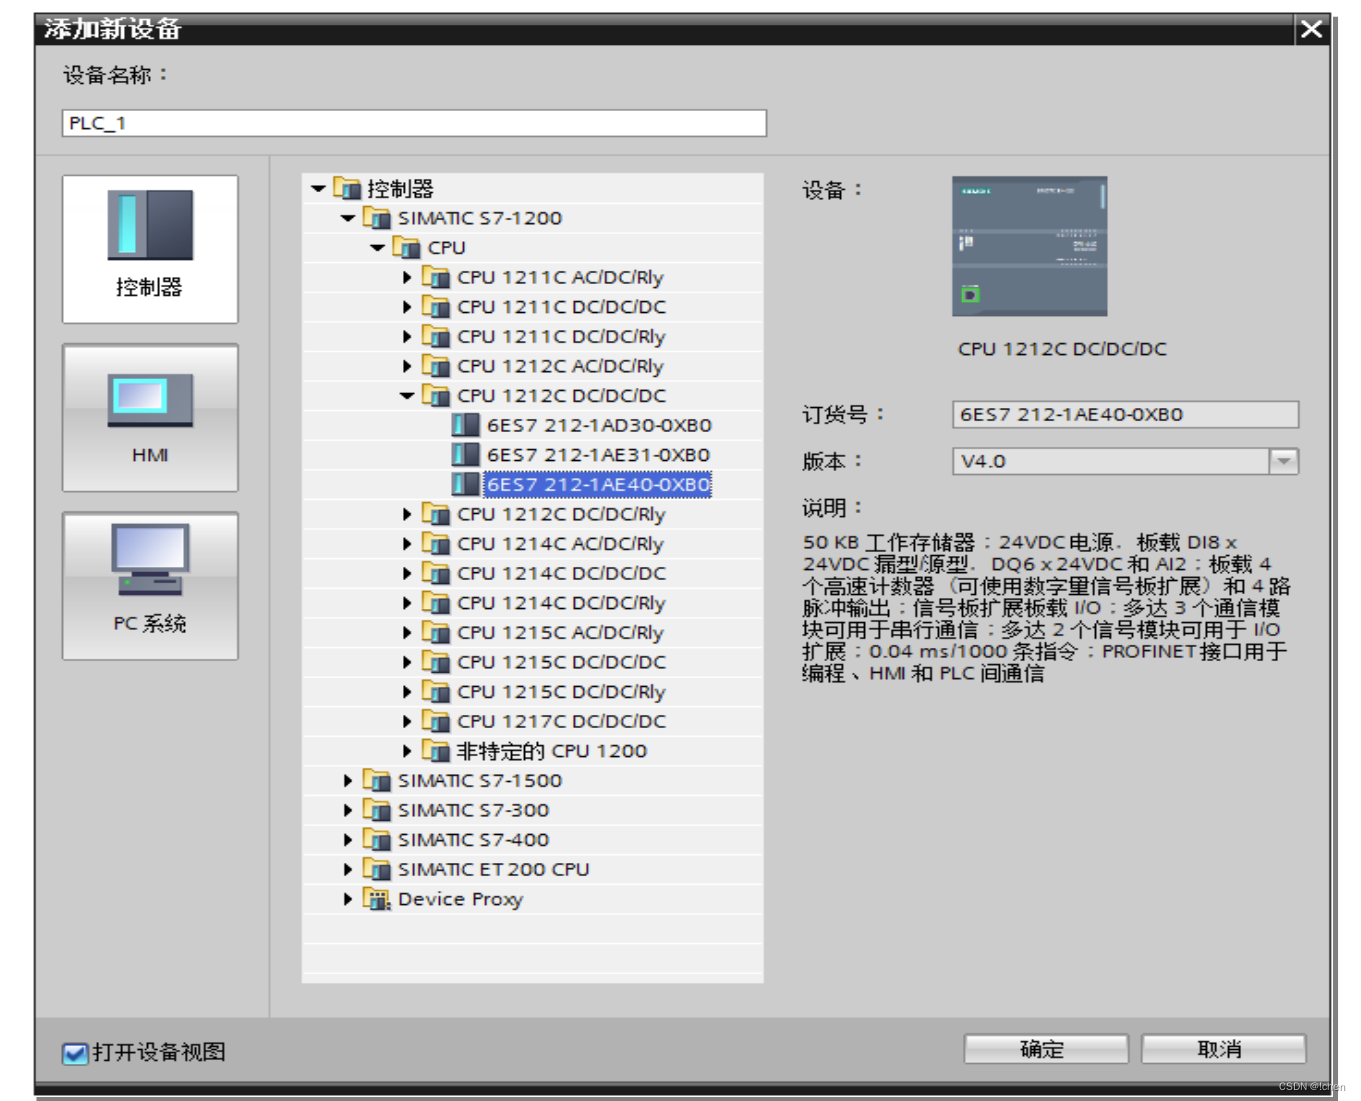Expand CPU 1211C AC/DC/Rly node arrow
The height and width of the screenshot is (1101, 1361).
407,277
